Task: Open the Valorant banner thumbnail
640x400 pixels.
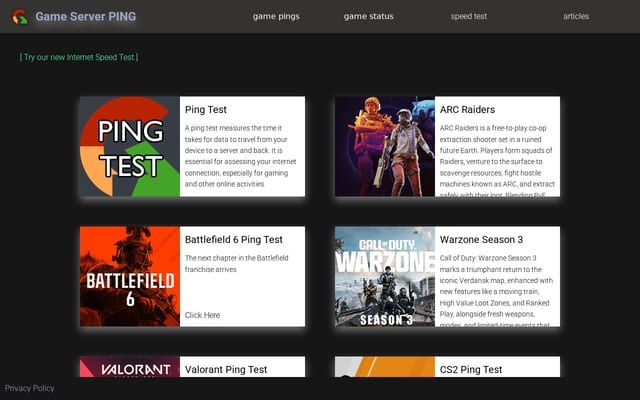Action: (x=130, y=367)
